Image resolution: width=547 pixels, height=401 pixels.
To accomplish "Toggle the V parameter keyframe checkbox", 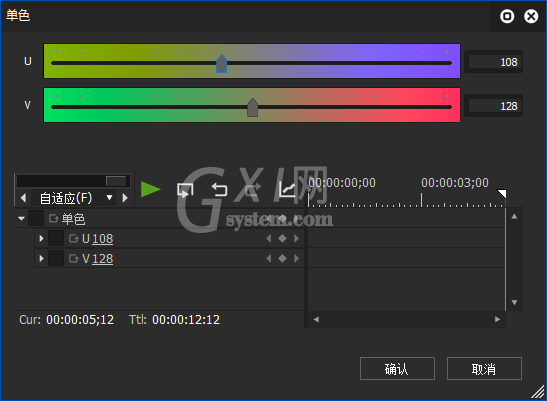I will pyautogui.click(x=56, y=258).
